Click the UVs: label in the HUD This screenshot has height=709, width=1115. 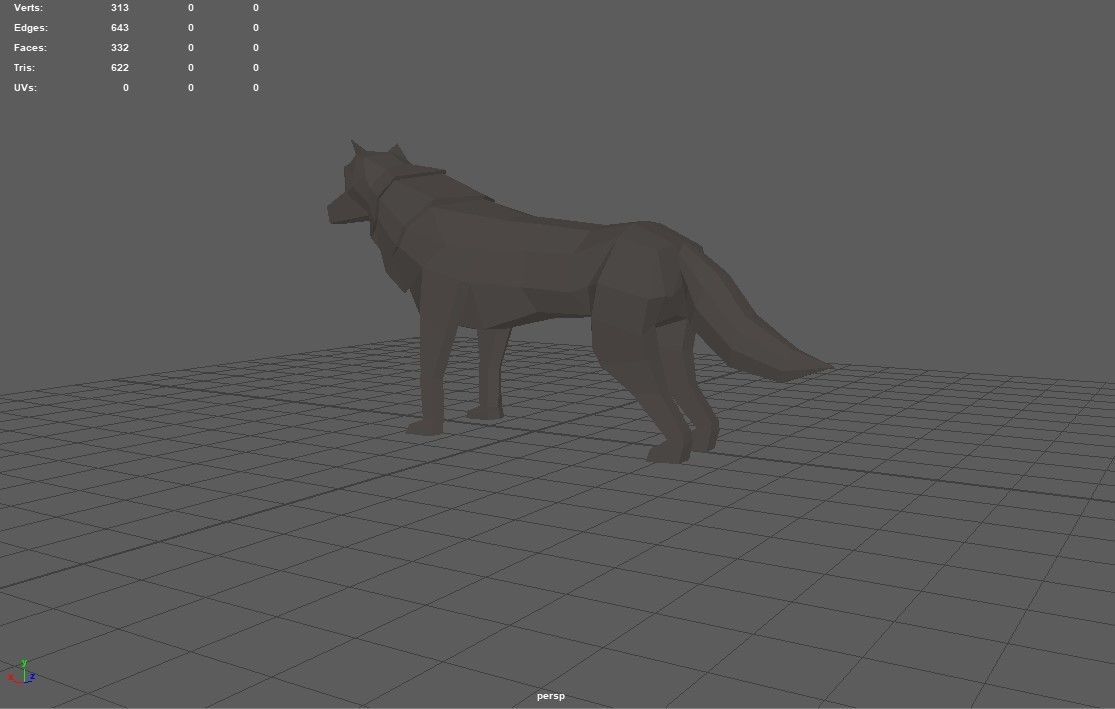[x=25, y=87]
